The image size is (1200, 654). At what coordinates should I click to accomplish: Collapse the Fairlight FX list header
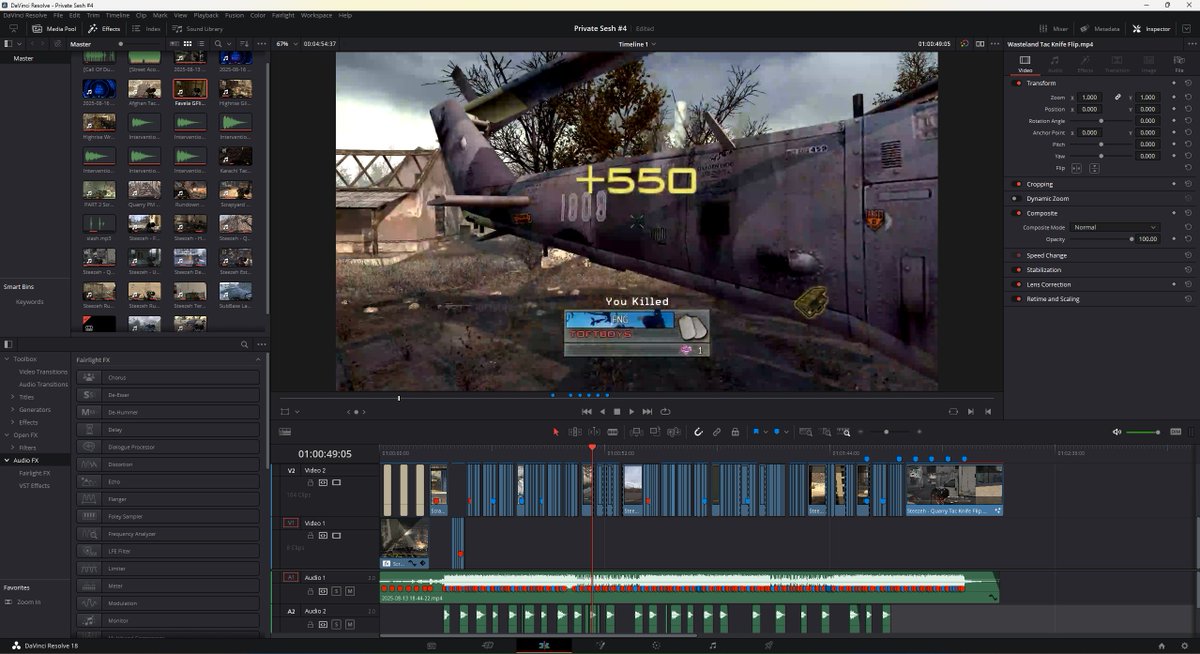(x=258, y=359)
